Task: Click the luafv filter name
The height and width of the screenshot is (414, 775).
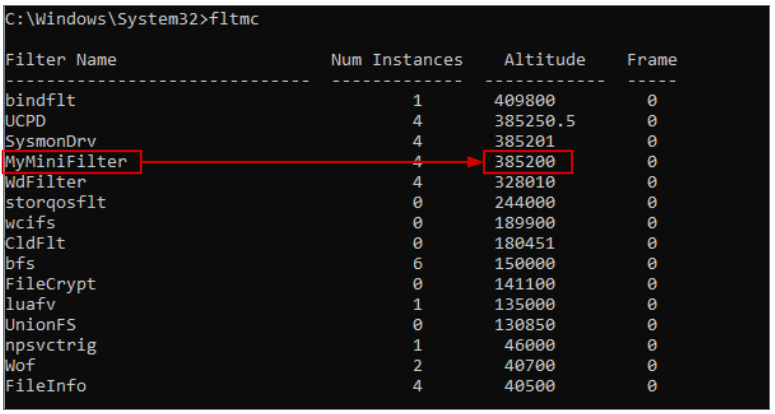Action: pos(31,304)
